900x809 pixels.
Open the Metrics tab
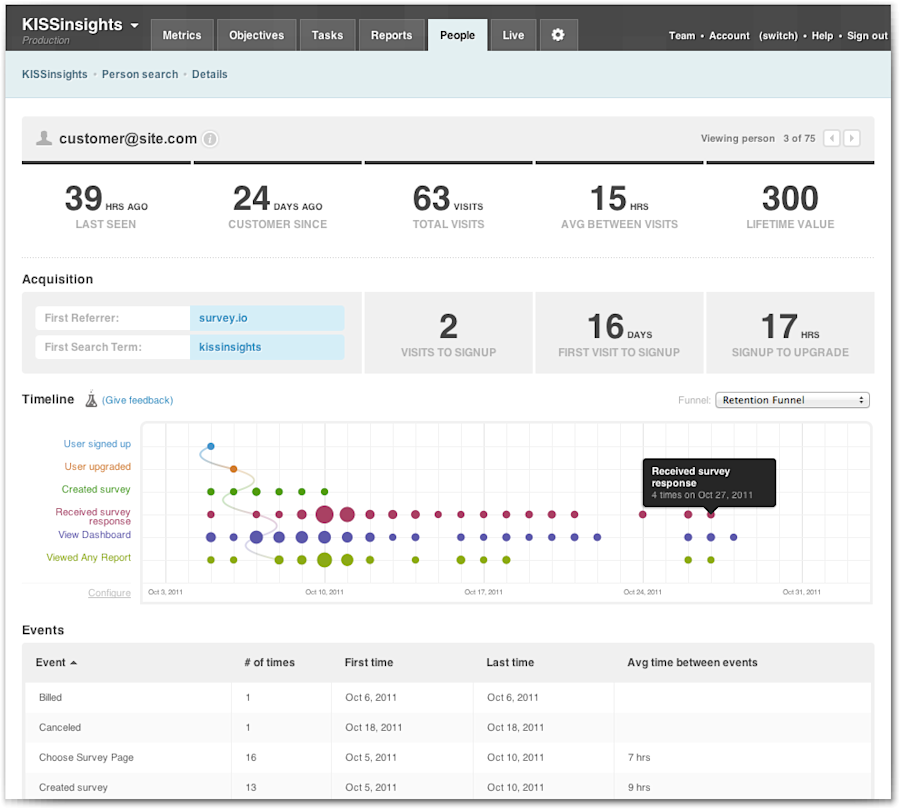(182, 35)
